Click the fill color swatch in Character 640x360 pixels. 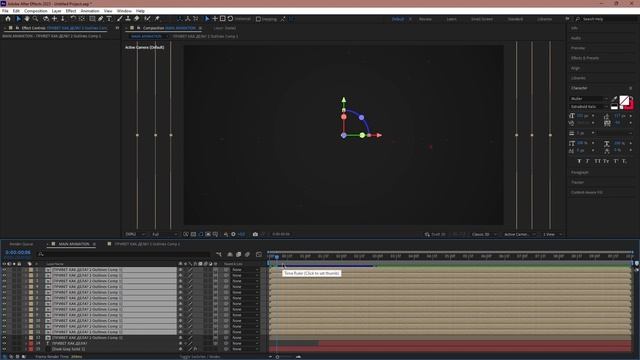(624, 100)
